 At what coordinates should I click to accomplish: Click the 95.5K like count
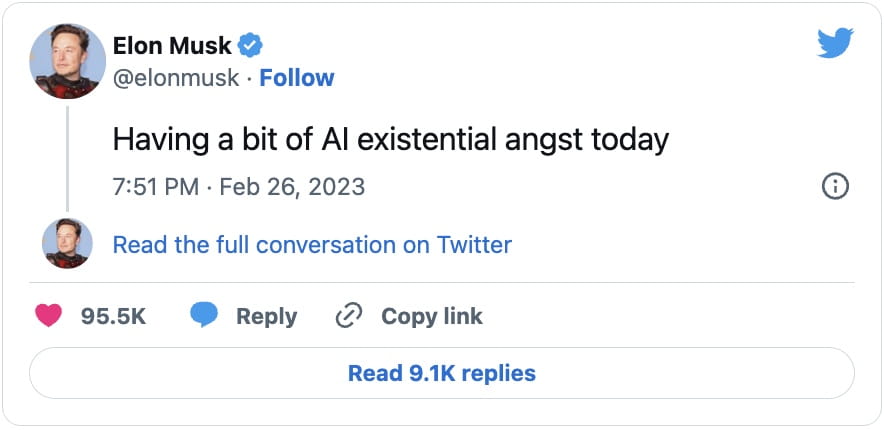click(x=113, y=316)
